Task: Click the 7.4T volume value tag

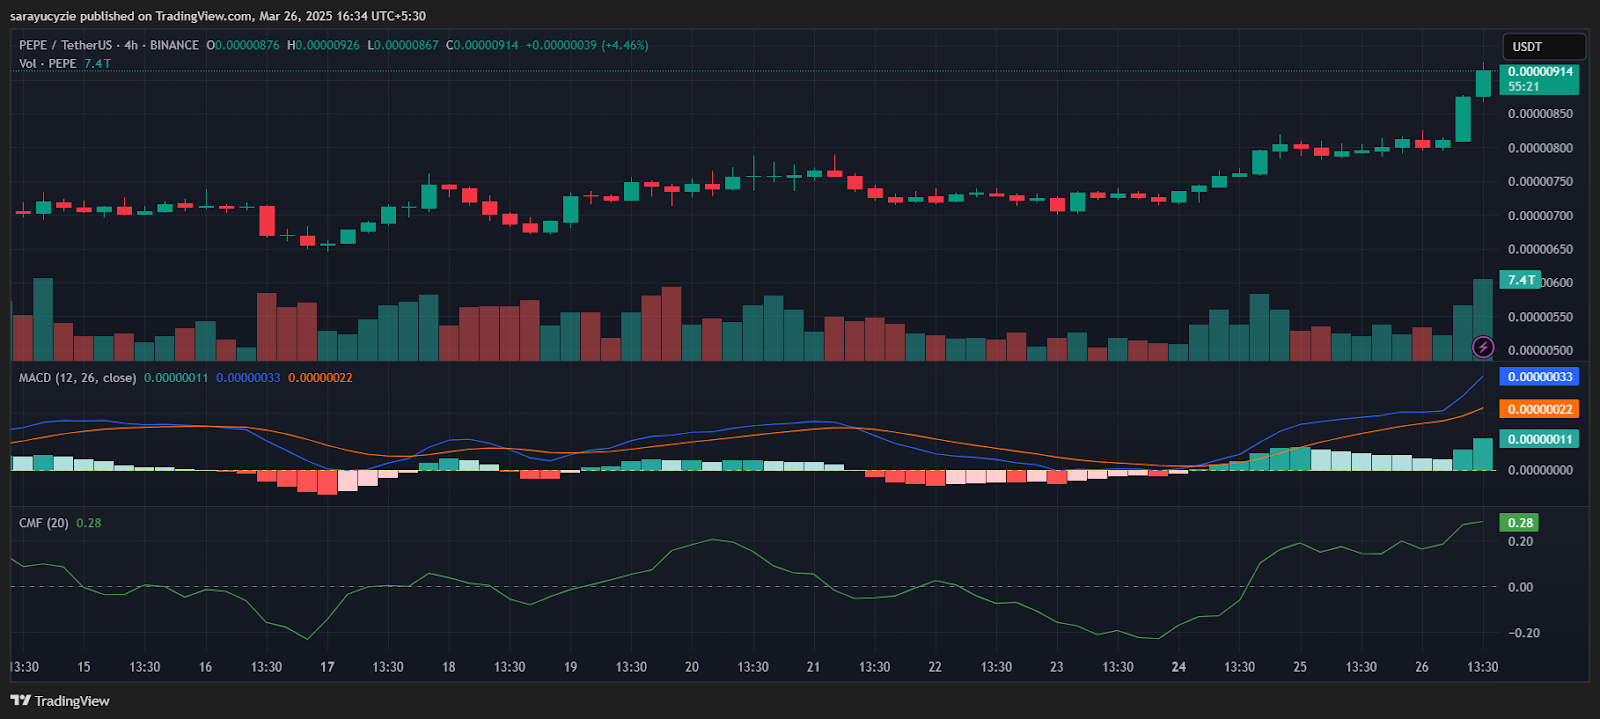Action: coord(1520,280)
